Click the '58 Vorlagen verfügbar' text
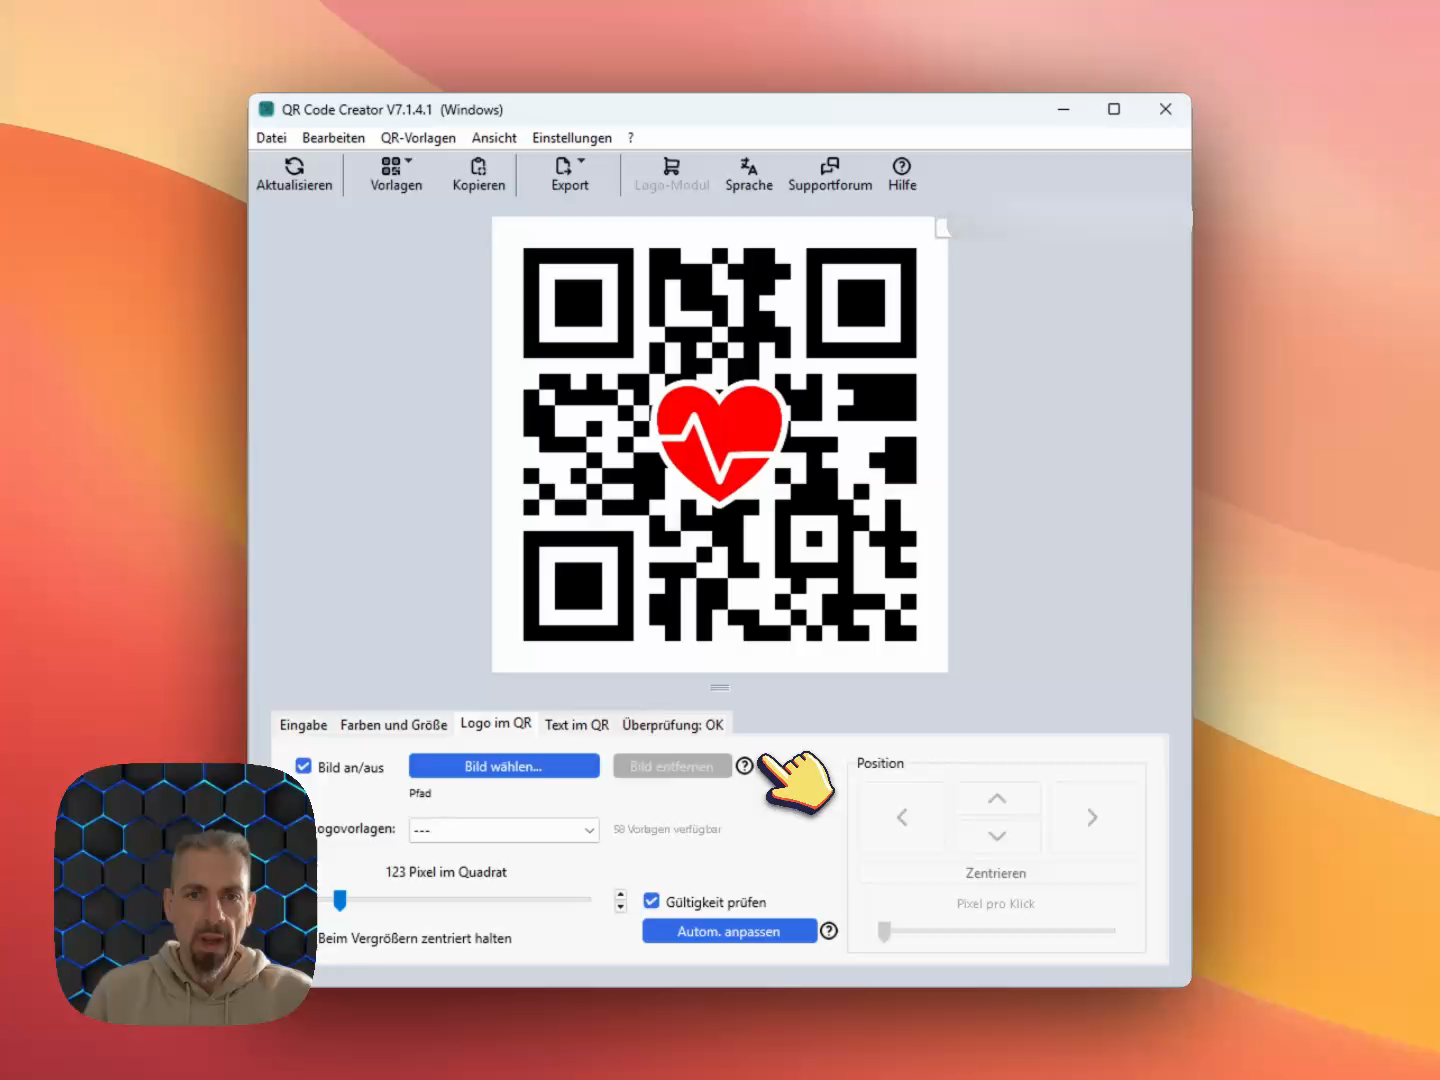The height and width of the screenshot is (1080, 1440). point(667,829)
